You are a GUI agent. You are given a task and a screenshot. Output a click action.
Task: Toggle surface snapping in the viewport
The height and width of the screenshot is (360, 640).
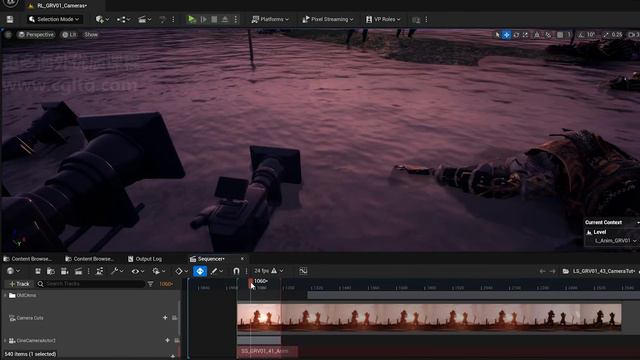[x=549, y=35]
